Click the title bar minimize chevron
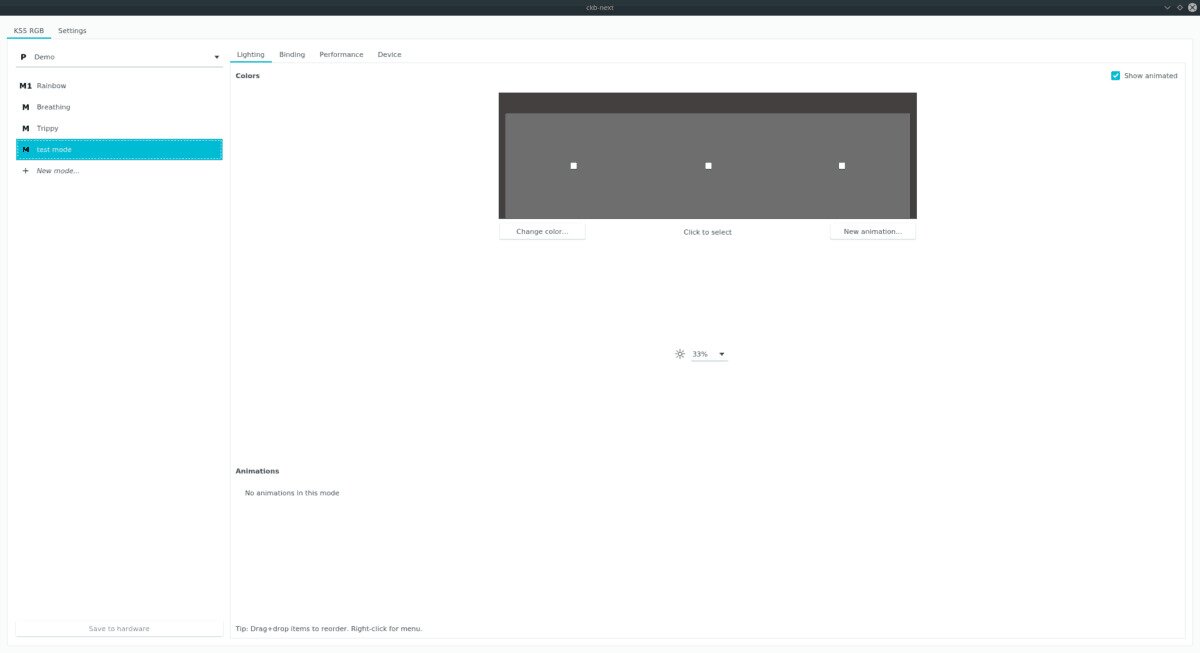Screen dimensions: 1200x653 pyautogui.click(x=1167, y=7)
